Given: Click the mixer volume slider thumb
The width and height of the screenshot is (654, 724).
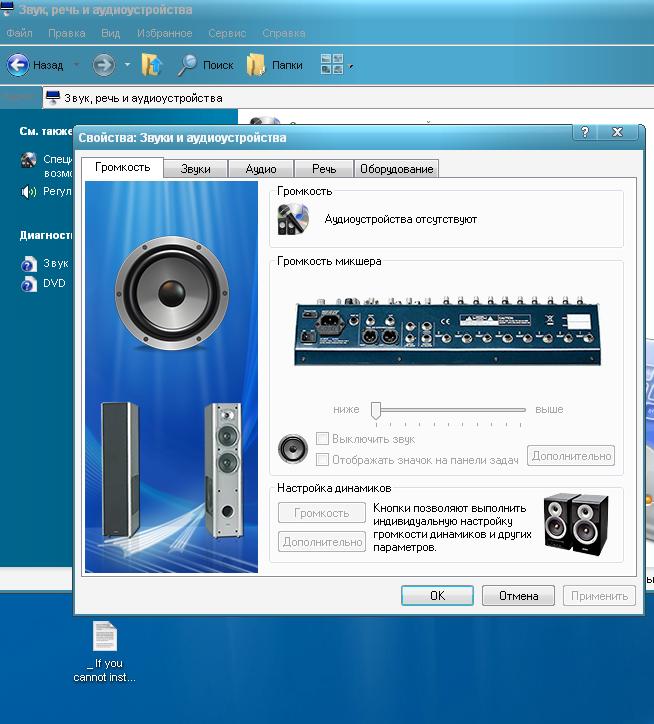Looking at the screenshot, I should click(376, 410).
